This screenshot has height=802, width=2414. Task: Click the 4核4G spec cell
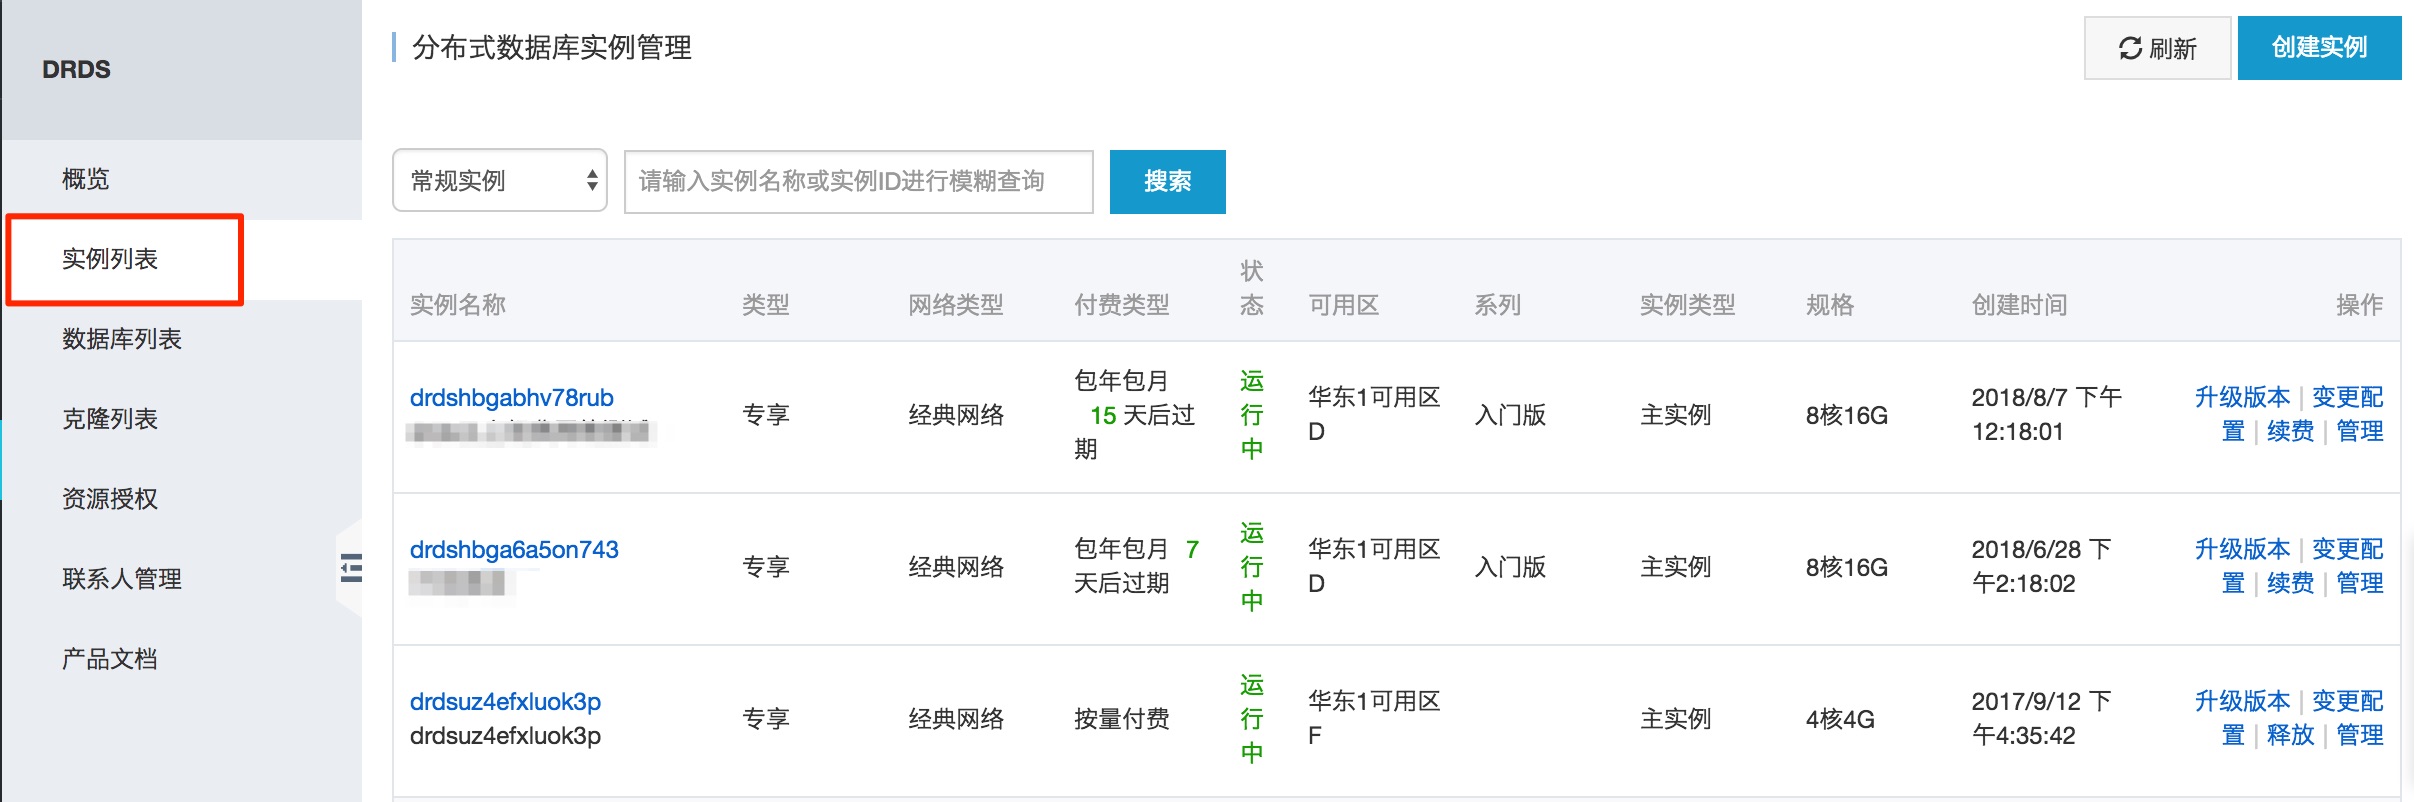1840,719
